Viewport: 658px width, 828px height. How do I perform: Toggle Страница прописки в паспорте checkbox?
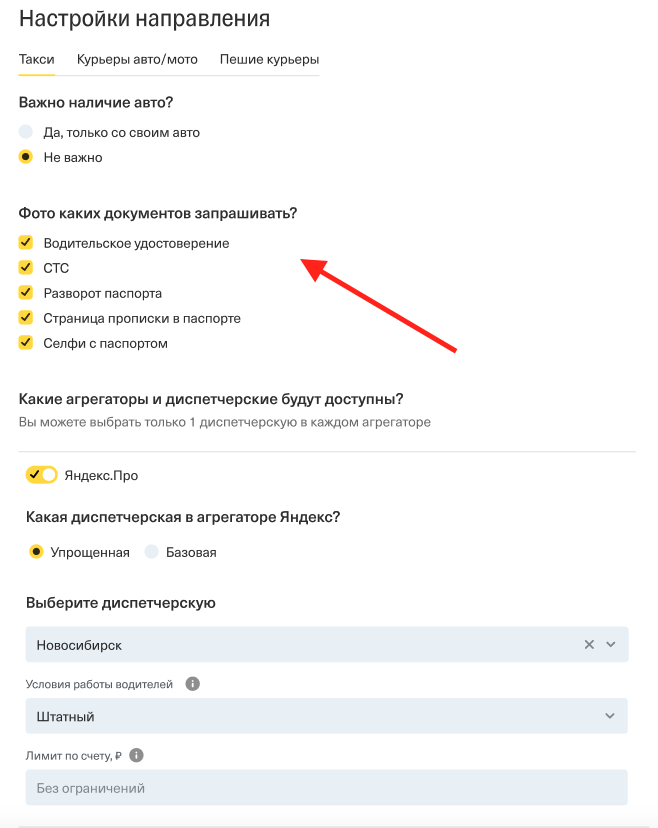point(26,318)
